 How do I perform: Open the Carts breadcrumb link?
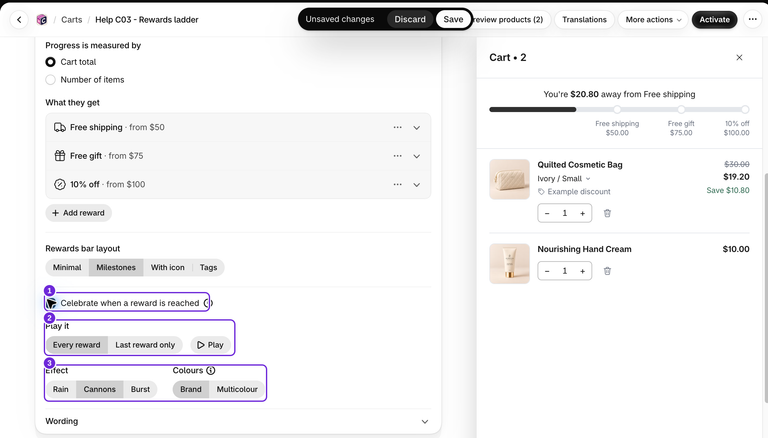(72, 20)
